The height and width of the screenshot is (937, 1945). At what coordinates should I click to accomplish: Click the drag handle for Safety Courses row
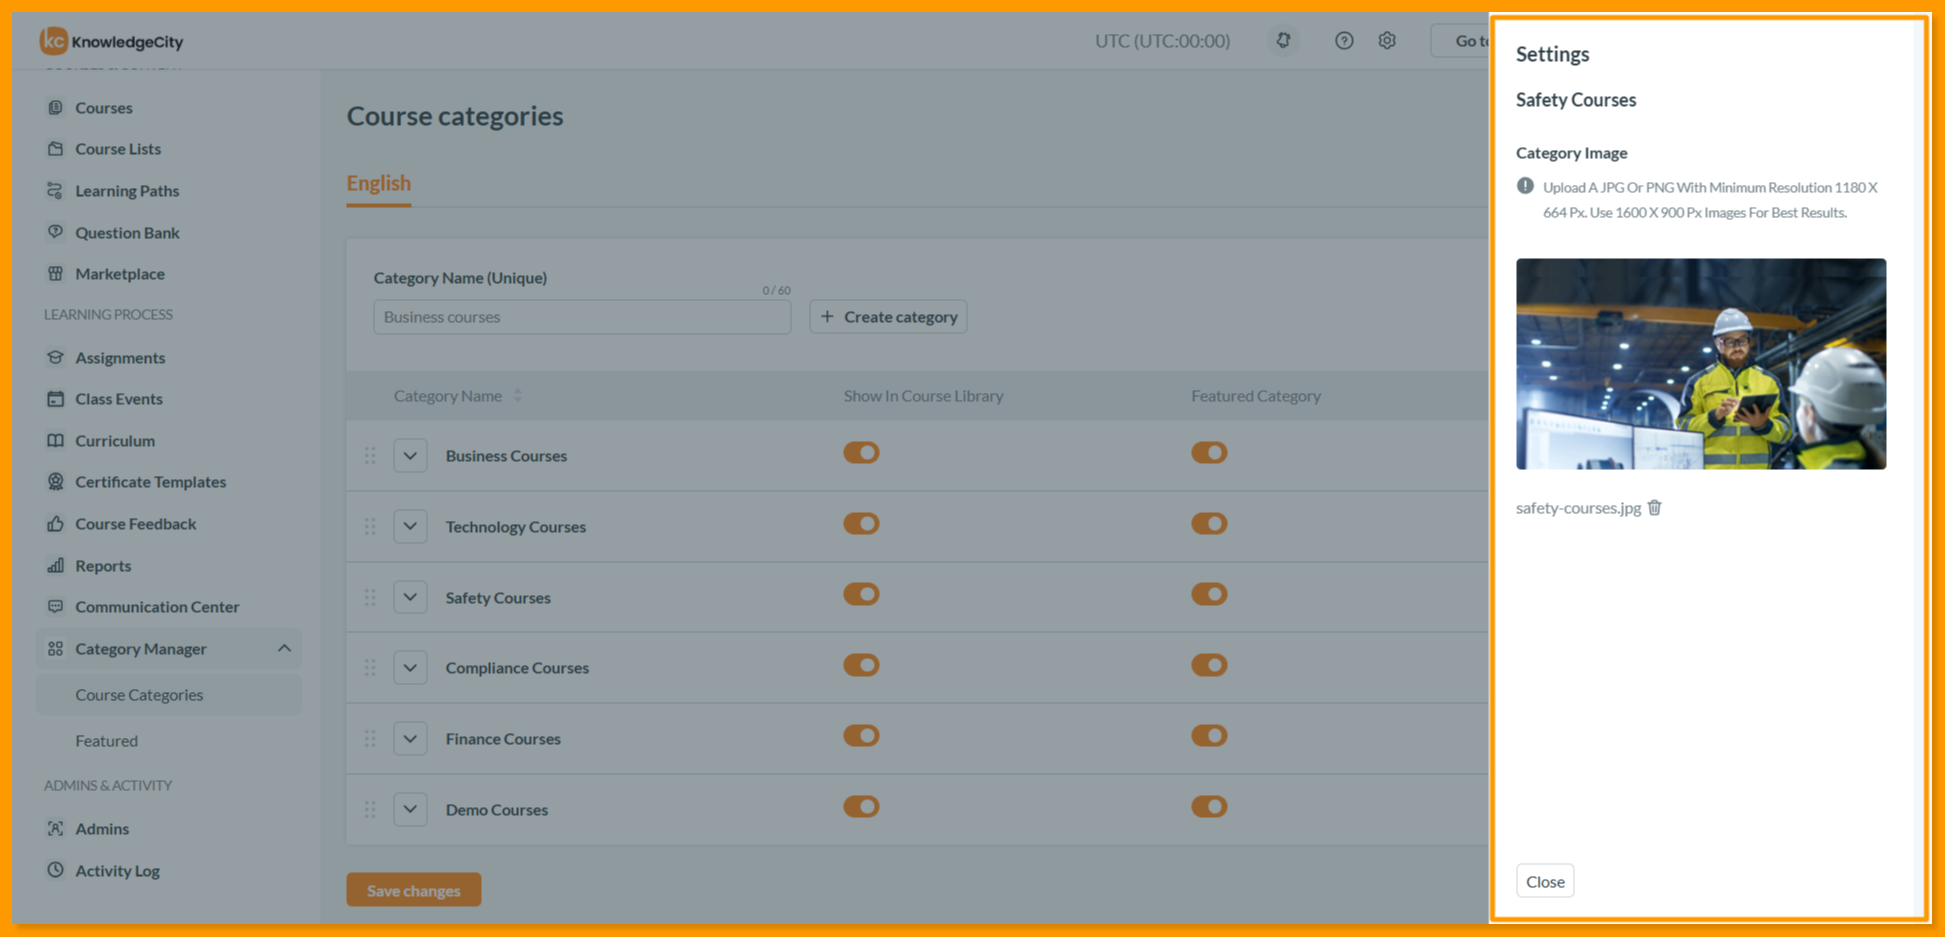[370, 597]
